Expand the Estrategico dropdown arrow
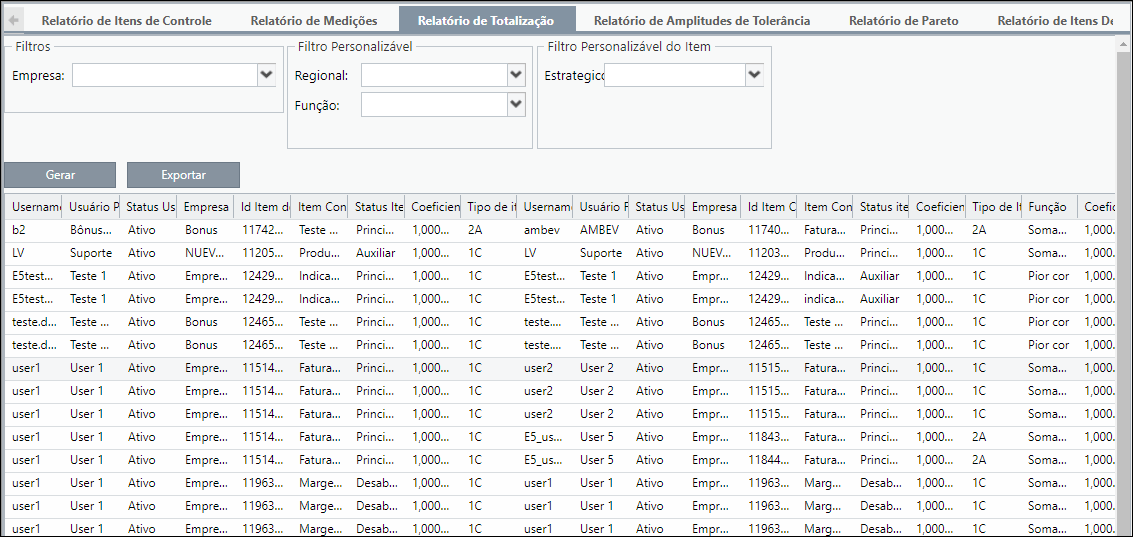The height and width of the screenshot is (537, 1133). 754,74
